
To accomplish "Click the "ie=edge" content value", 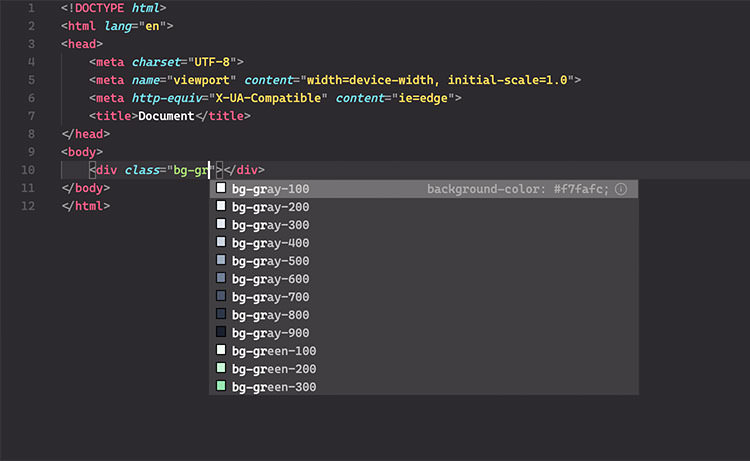I will click(x=423, y=98).
